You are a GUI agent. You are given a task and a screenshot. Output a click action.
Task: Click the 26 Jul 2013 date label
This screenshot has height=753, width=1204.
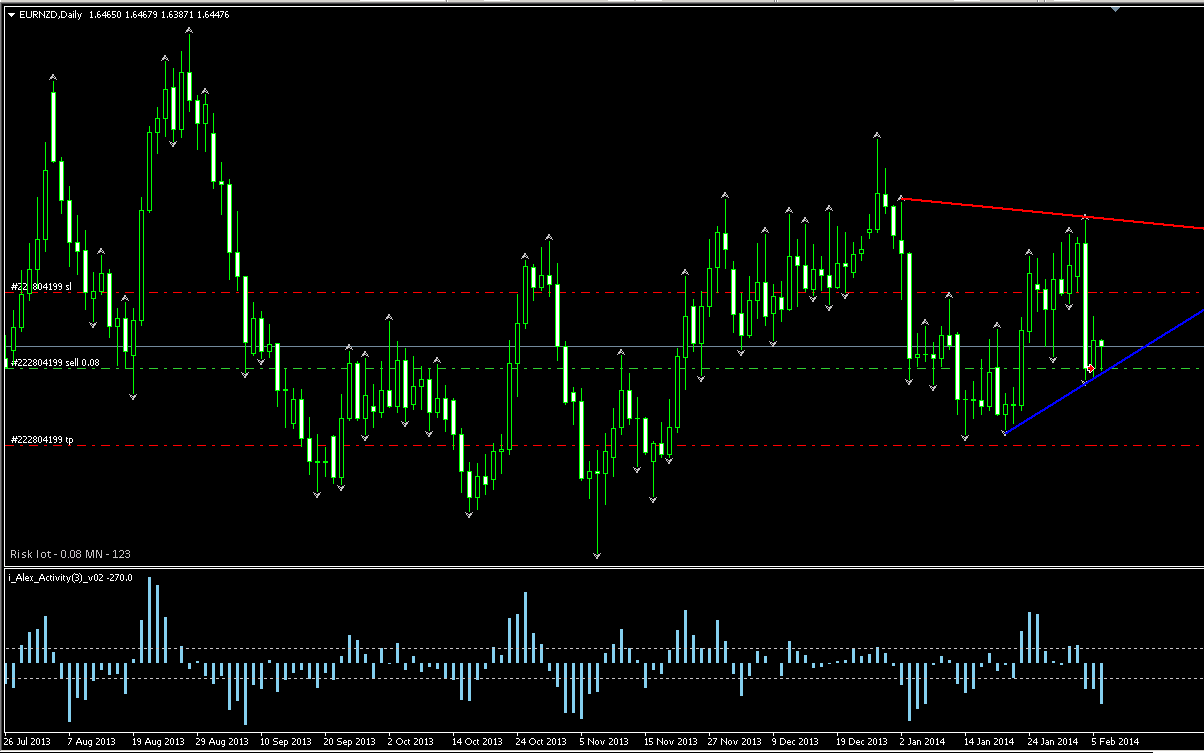click(x=27, y=742)
